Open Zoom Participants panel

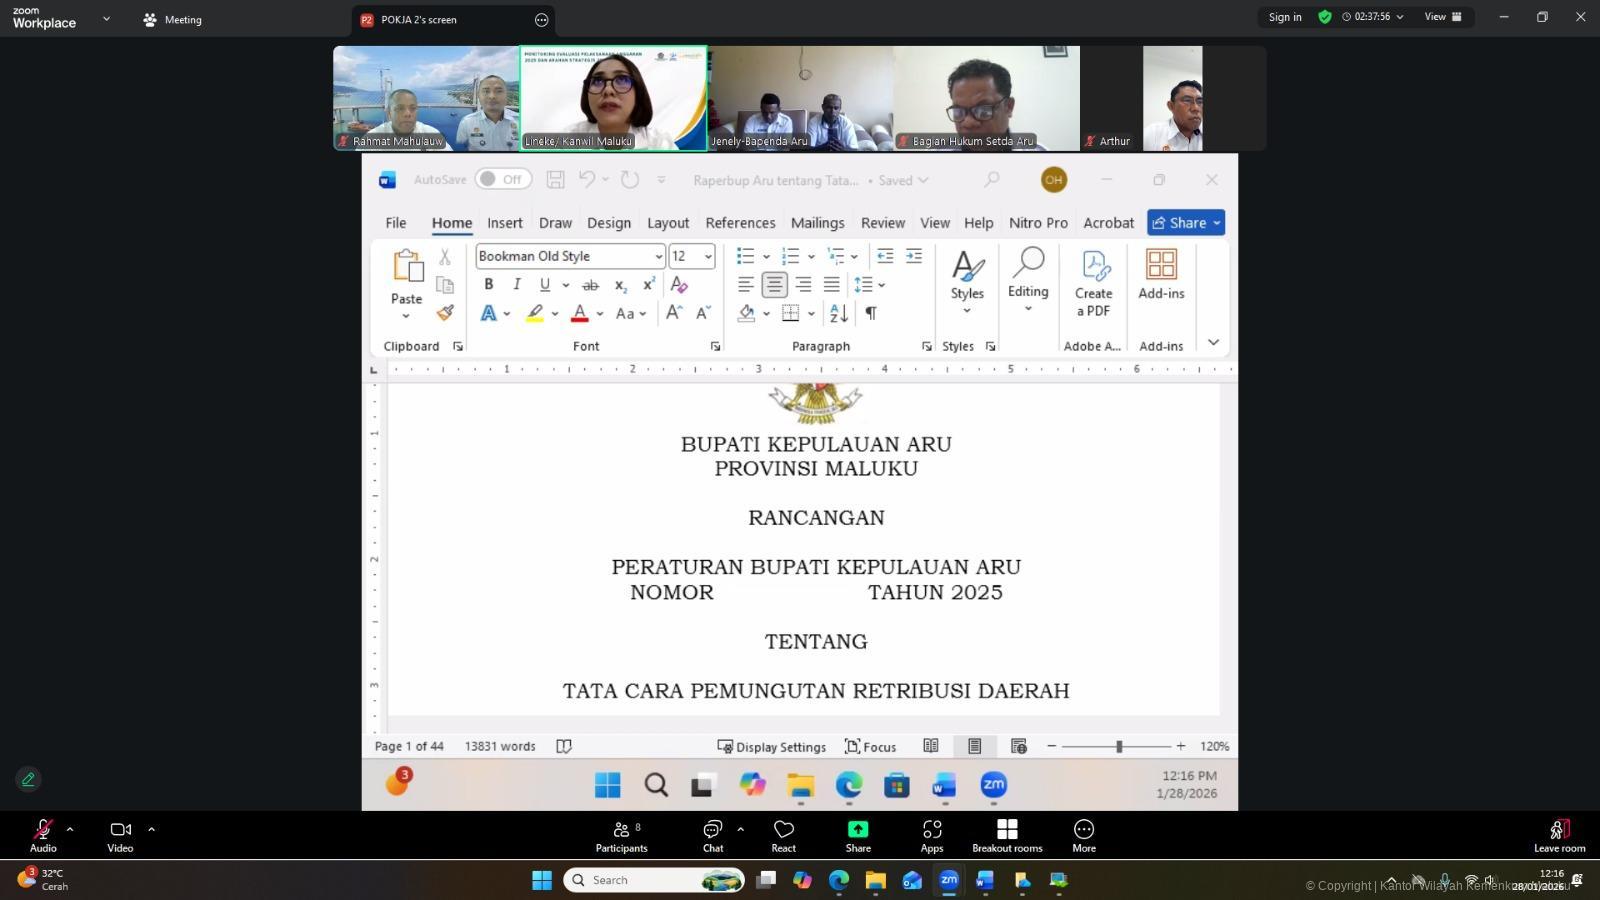point(621,836)
